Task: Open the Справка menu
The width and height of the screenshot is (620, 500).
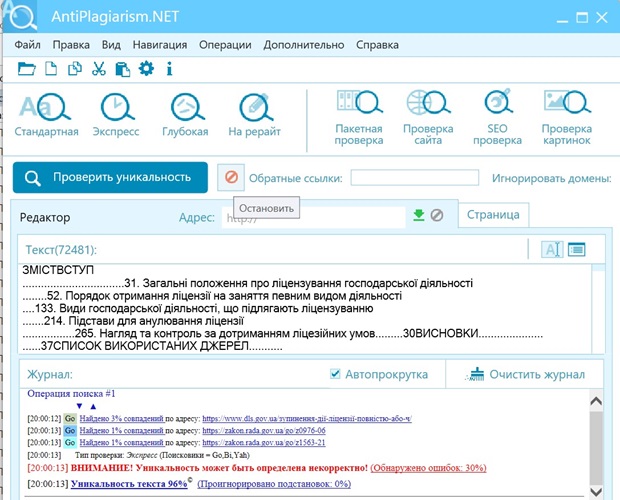Action: pos(377,45)
